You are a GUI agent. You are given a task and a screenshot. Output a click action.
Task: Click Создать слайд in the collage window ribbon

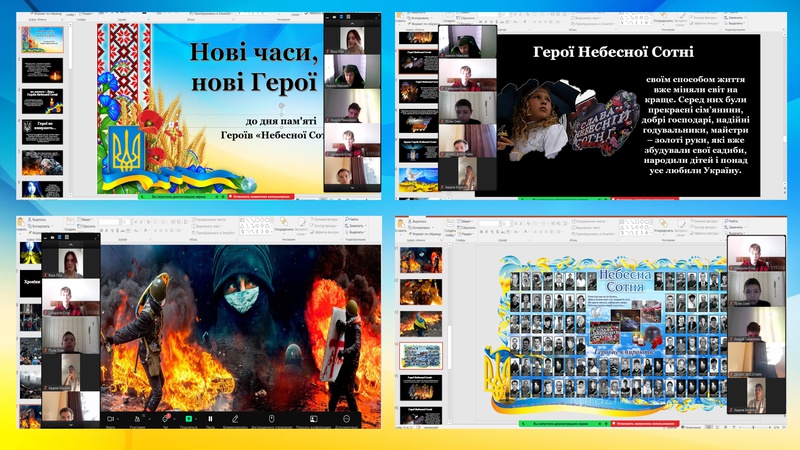click(449, 228)
